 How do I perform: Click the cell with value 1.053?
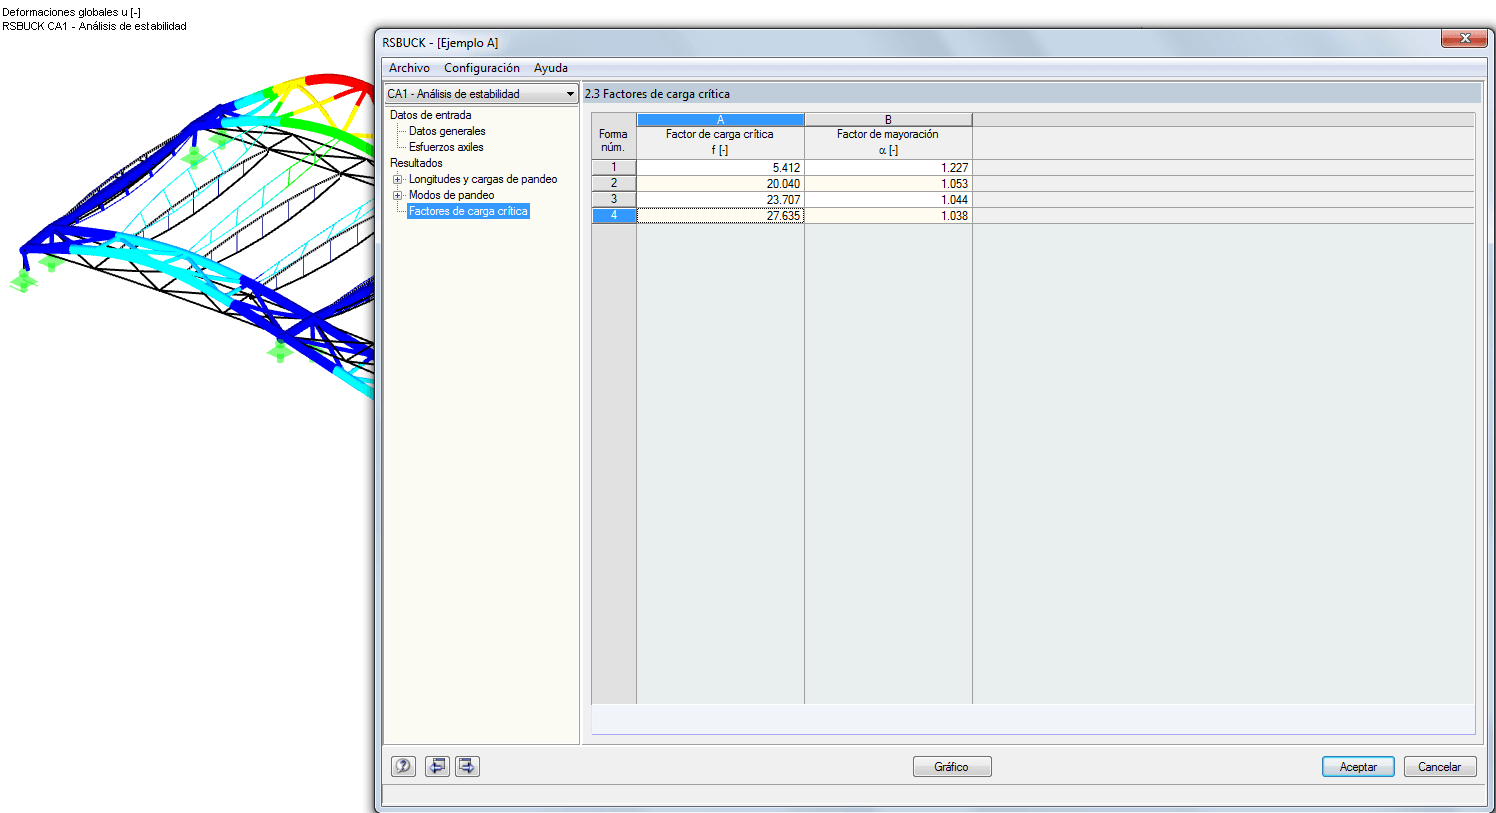point(888,183)
